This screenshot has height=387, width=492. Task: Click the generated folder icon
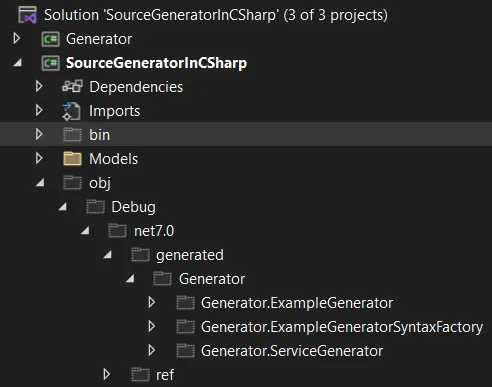(x=140, y=255)
